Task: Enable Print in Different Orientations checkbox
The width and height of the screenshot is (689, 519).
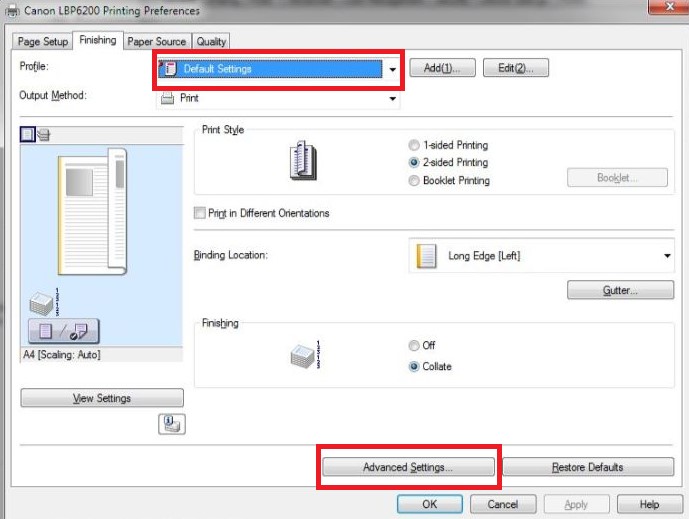Action: pyautogui.click(x=199, y=213)
